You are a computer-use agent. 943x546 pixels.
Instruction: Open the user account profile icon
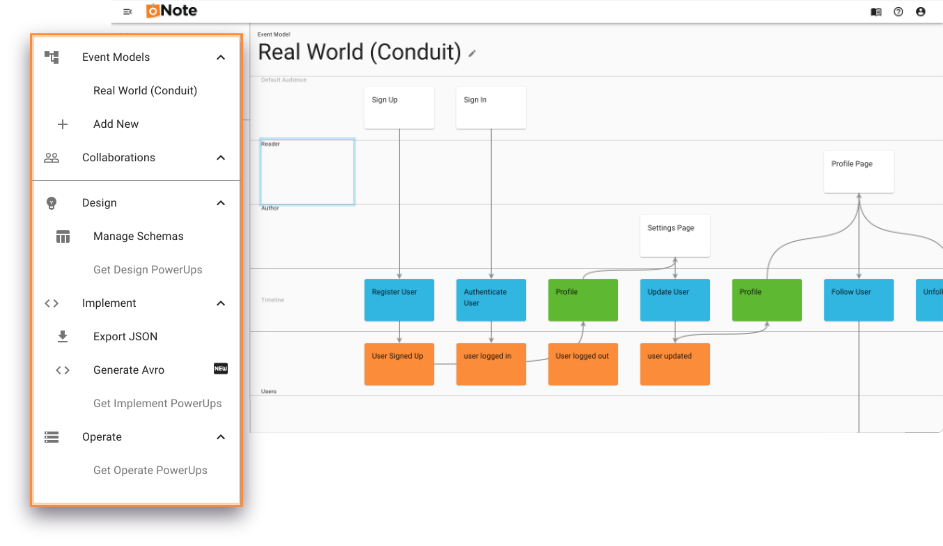tap(921, 12)
